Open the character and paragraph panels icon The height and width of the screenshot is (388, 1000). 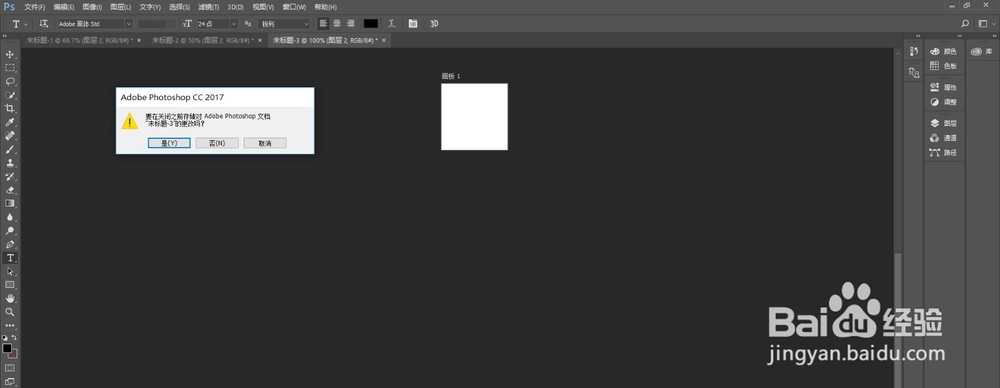(413, 24)
